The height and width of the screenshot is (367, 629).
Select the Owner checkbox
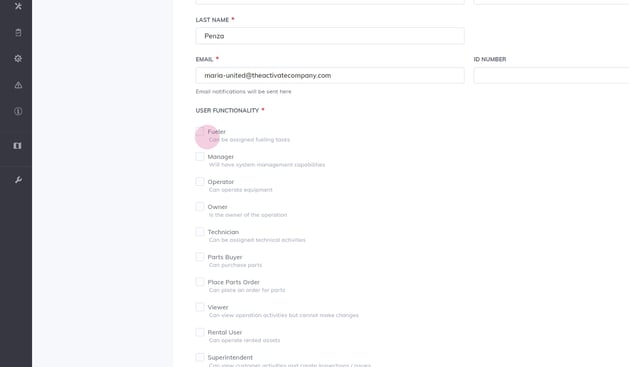200,207
